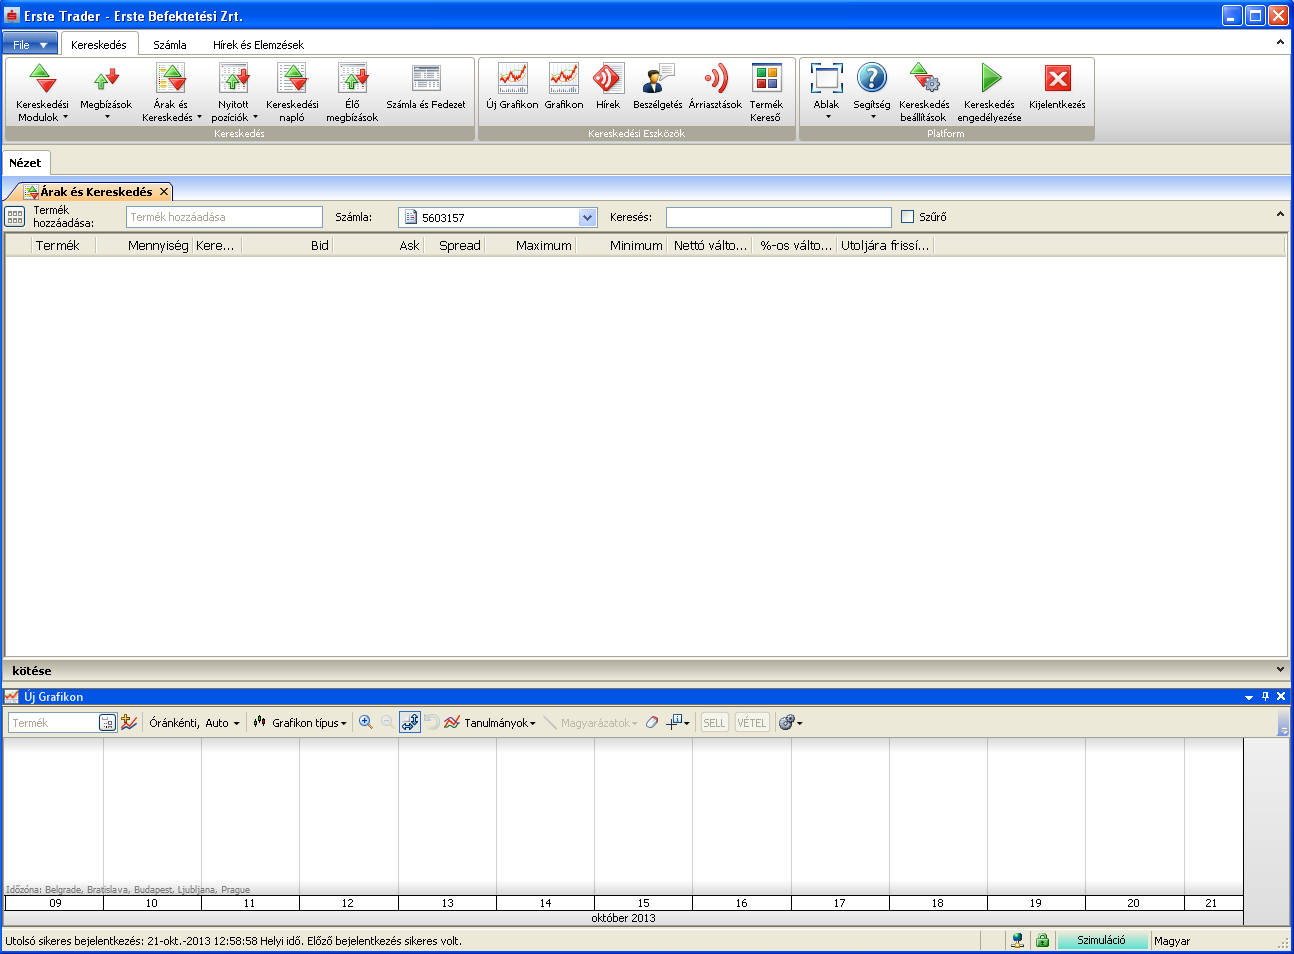1294x954 pixels.
Task: Open Hírek news icon
Action: point(608,78)
